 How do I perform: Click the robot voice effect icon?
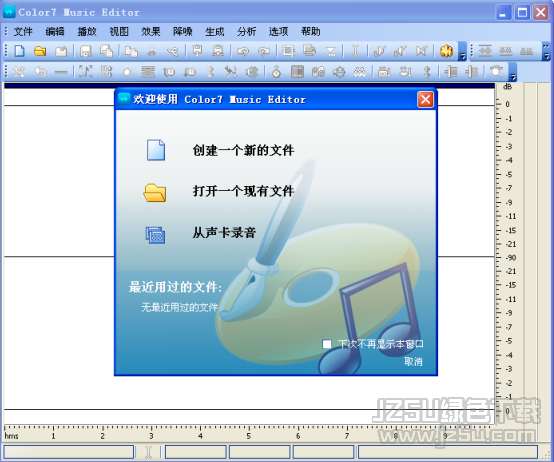[384, 72]
